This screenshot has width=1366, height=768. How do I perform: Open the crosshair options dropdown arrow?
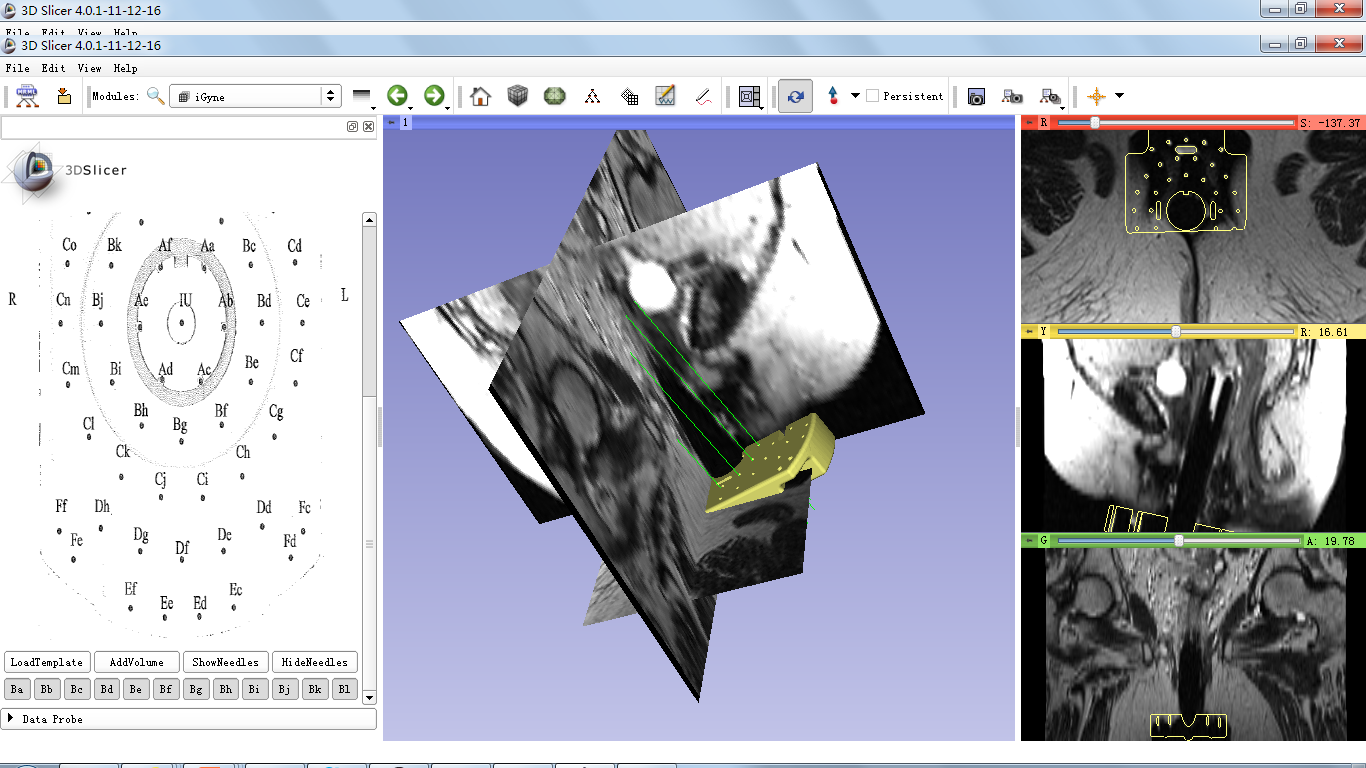click(1119, 96)
